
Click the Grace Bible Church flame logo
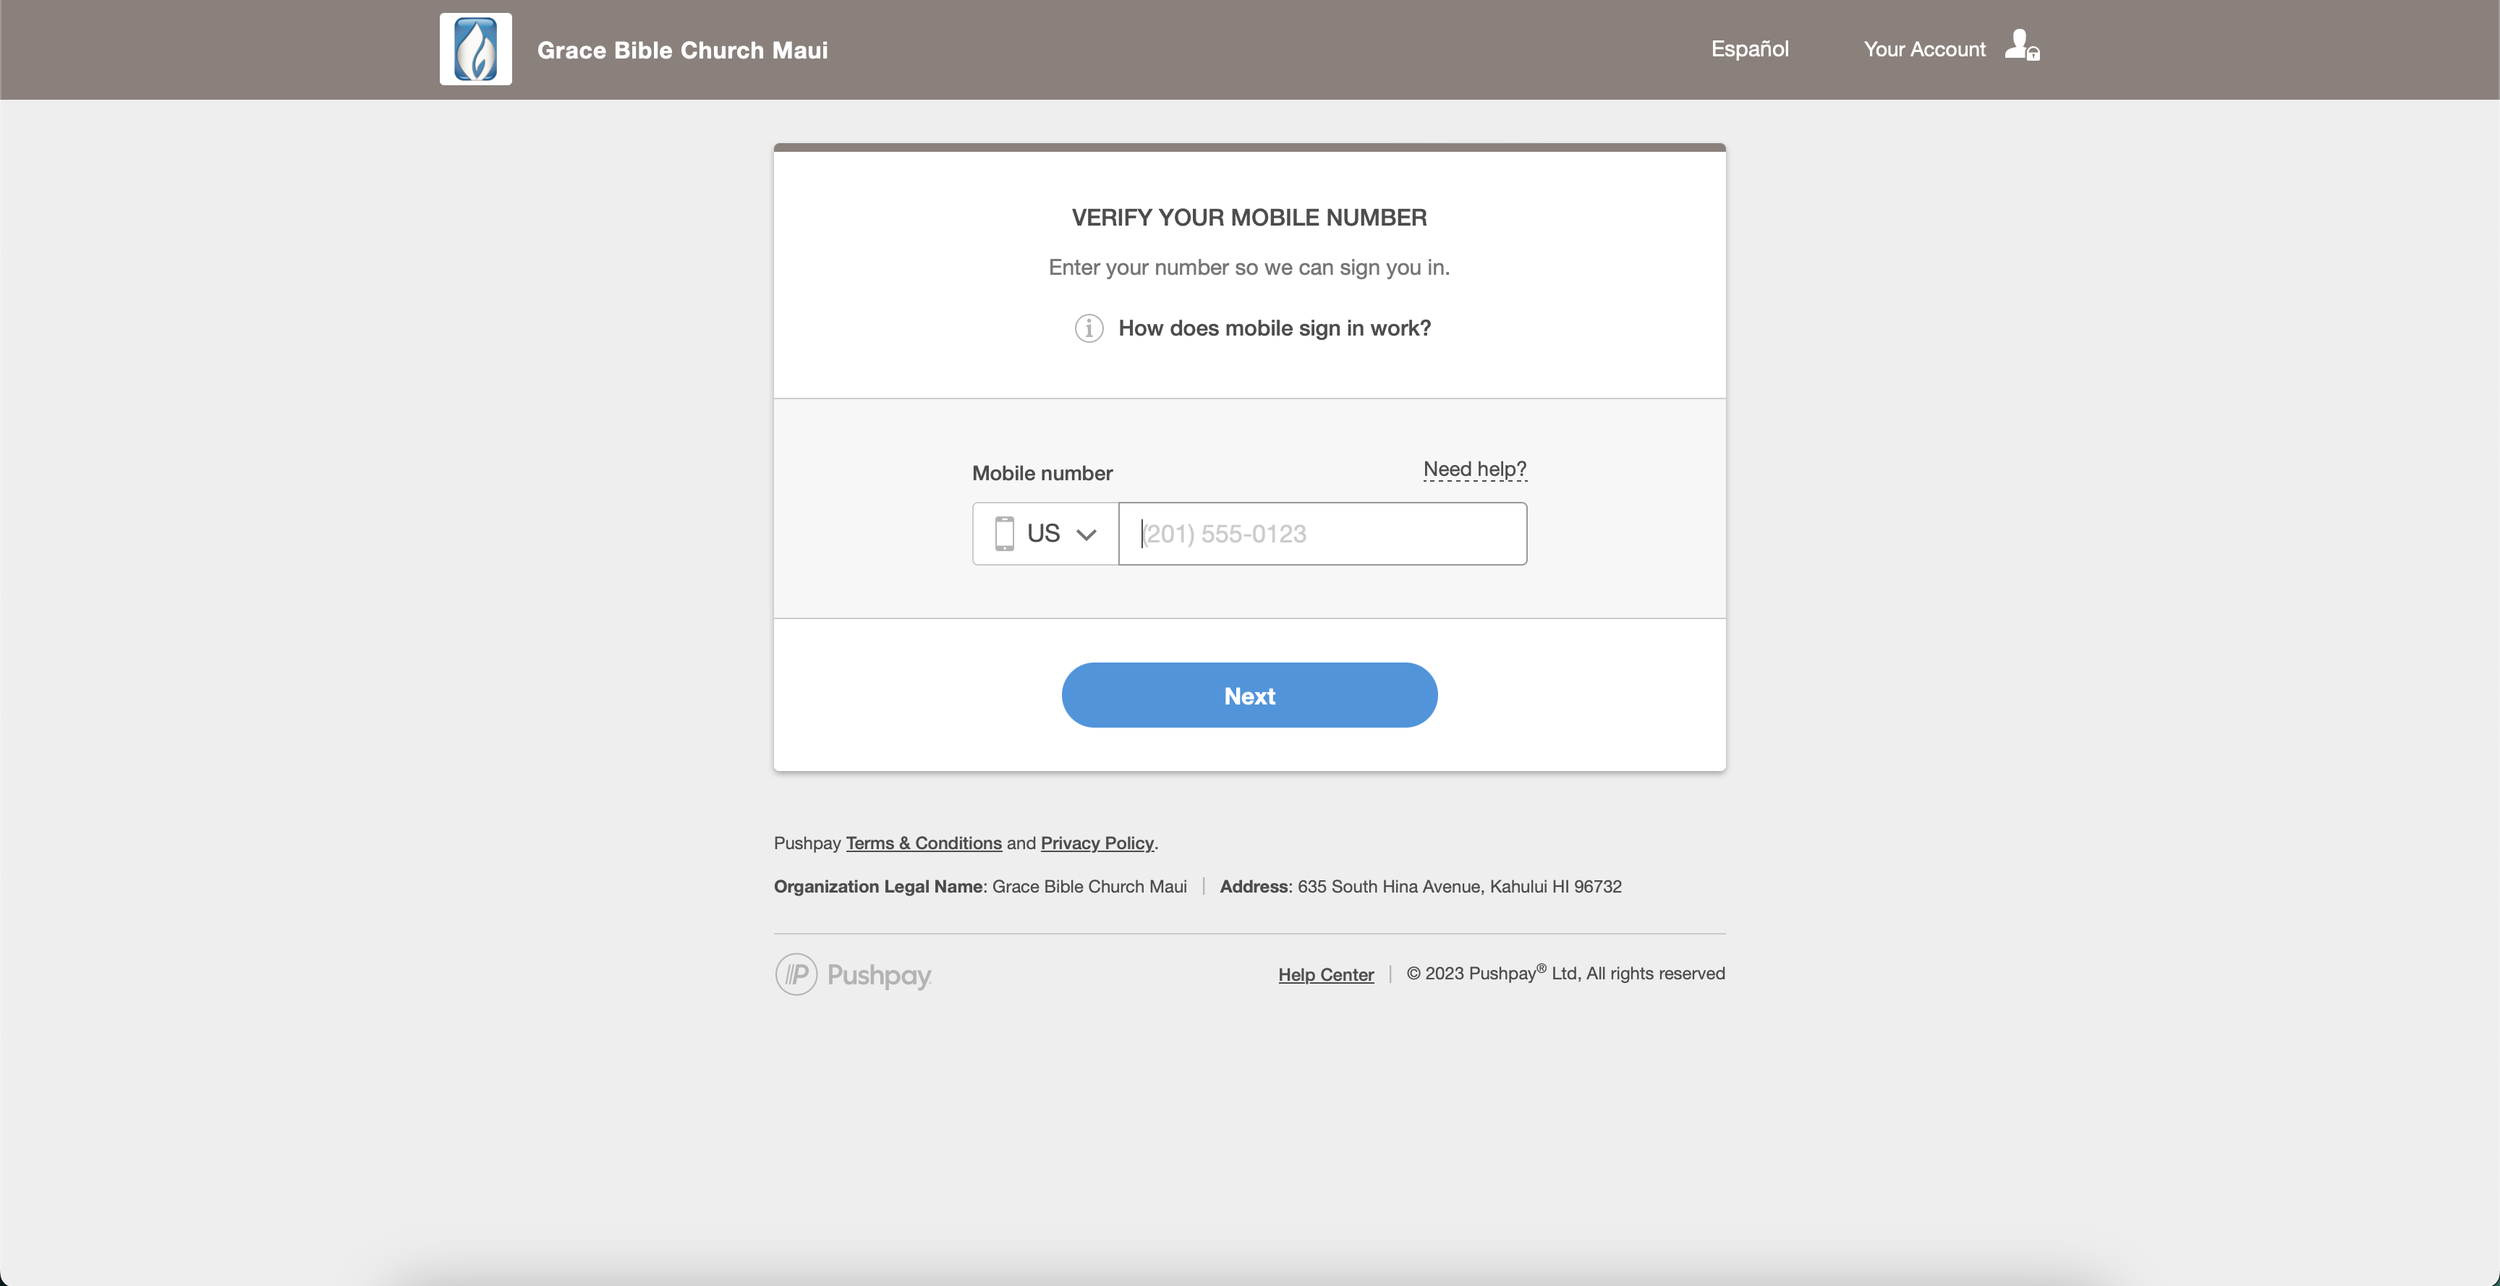[476, 49]
